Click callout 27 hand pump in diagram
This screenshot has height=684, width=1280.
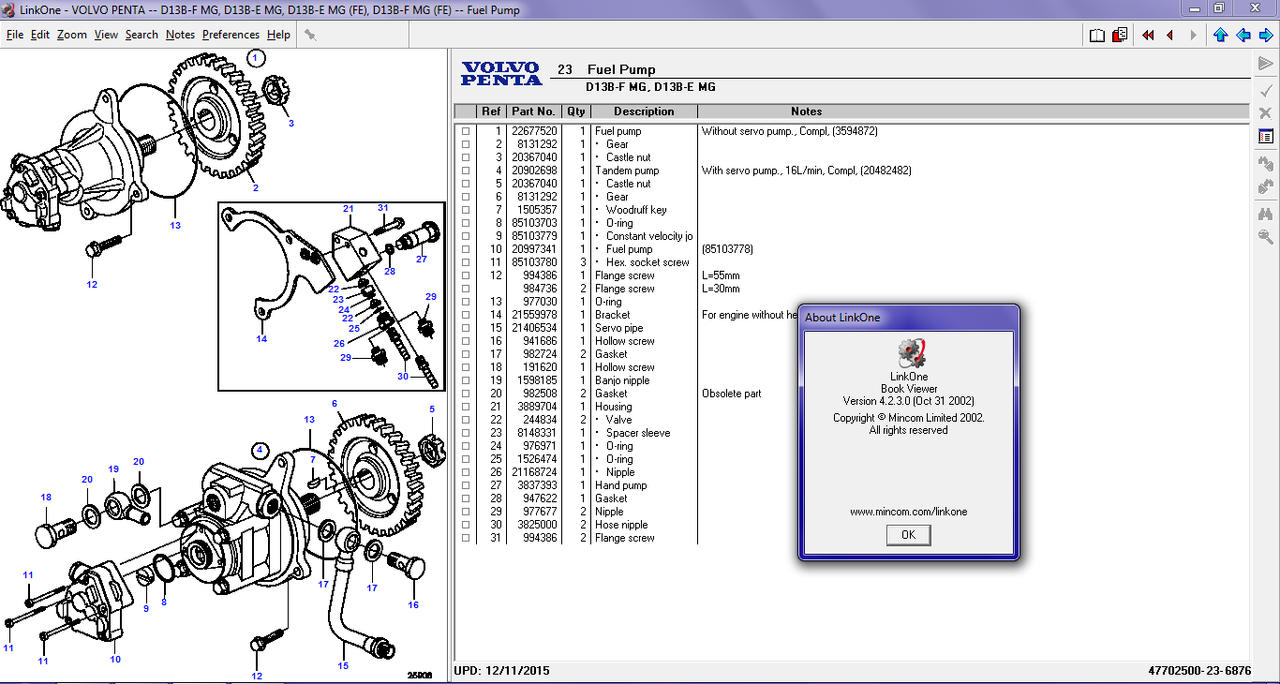click(x=421, y=259)
